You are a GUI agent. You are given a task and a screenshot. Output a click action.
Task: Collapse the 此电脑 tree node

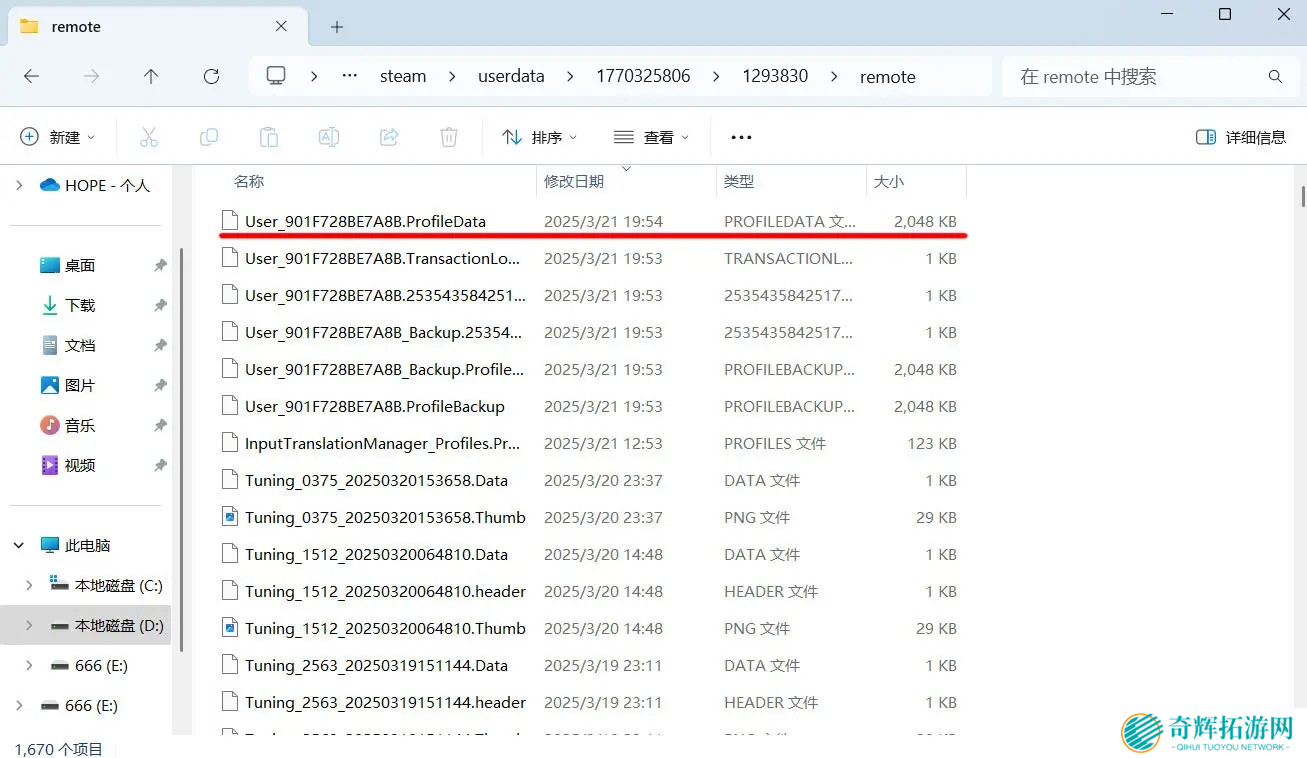pos(19,546)
